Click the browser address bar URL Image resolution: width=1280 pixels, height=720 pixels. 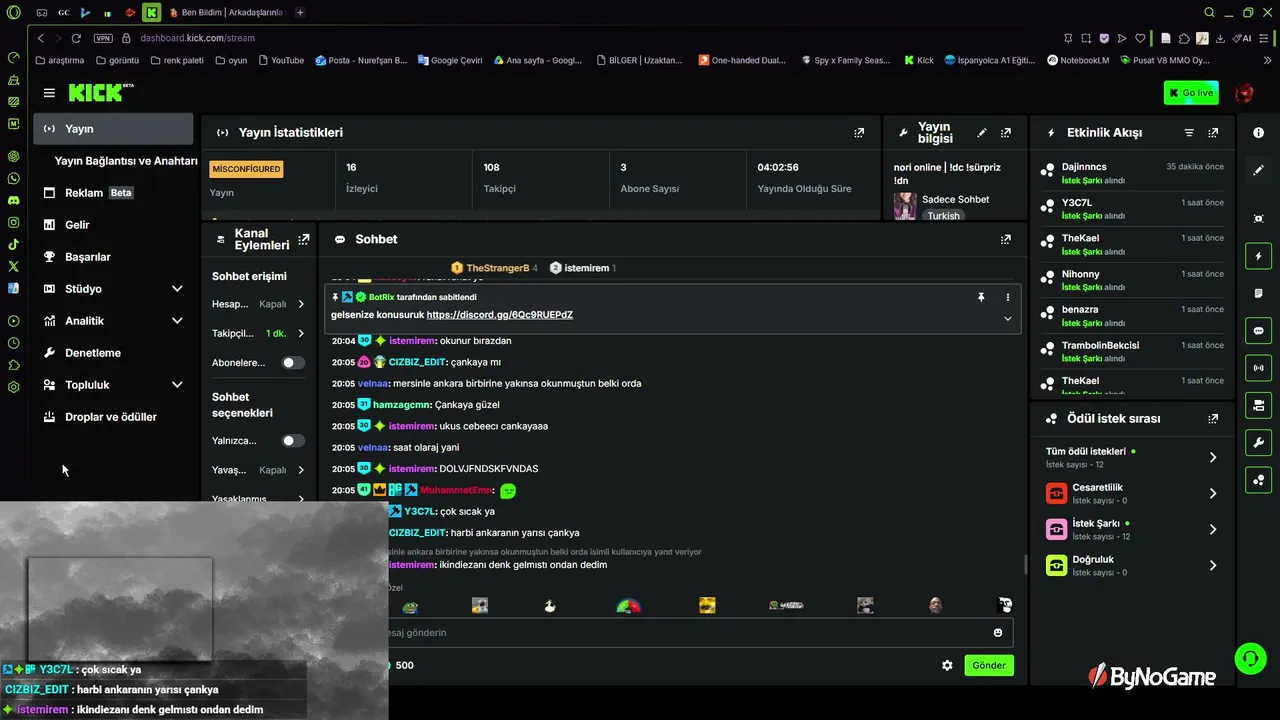(198, 38)
